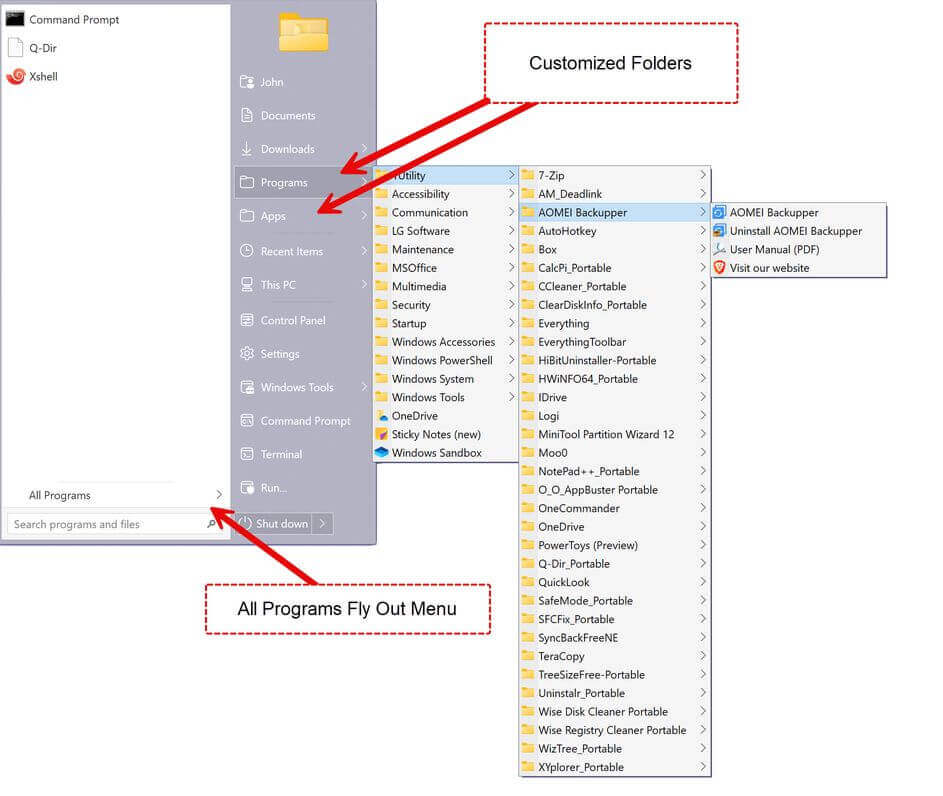The height and width of the screenshot is (796, 943).
Task: Click the Windows Tools icon
Action: (247, 387)
